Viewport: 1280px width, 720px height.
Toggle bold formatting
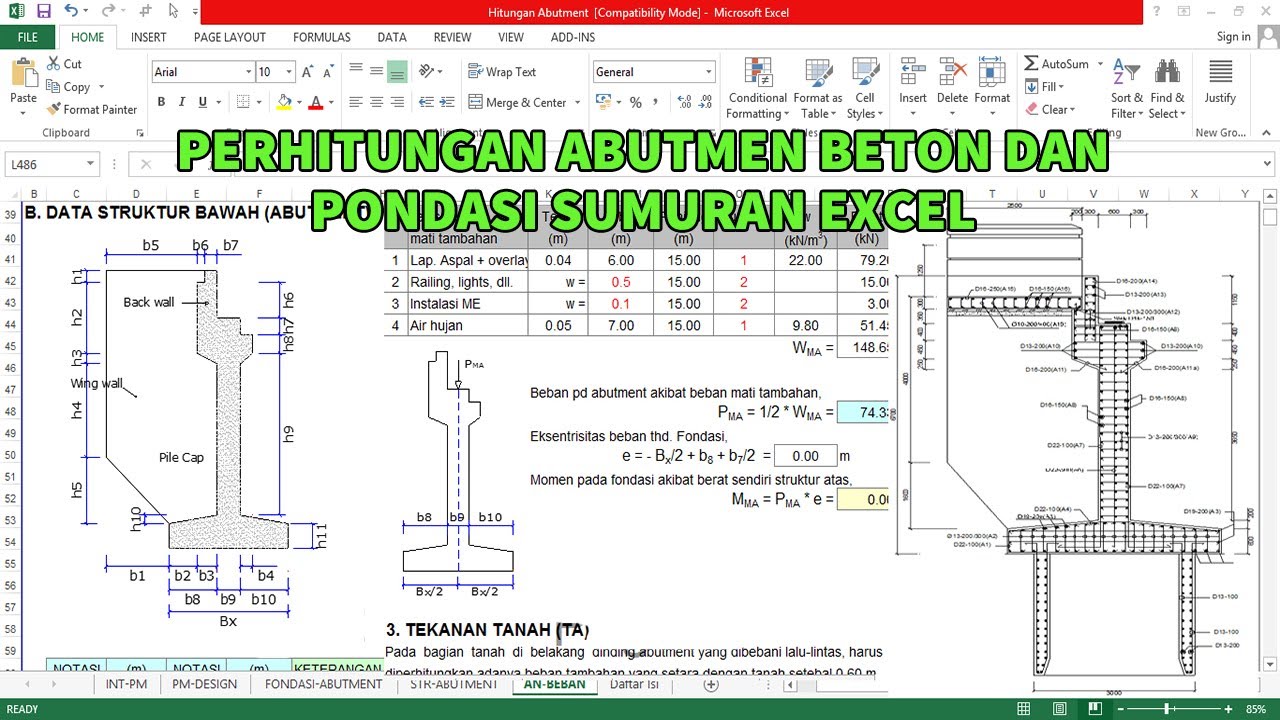point(161,102)
